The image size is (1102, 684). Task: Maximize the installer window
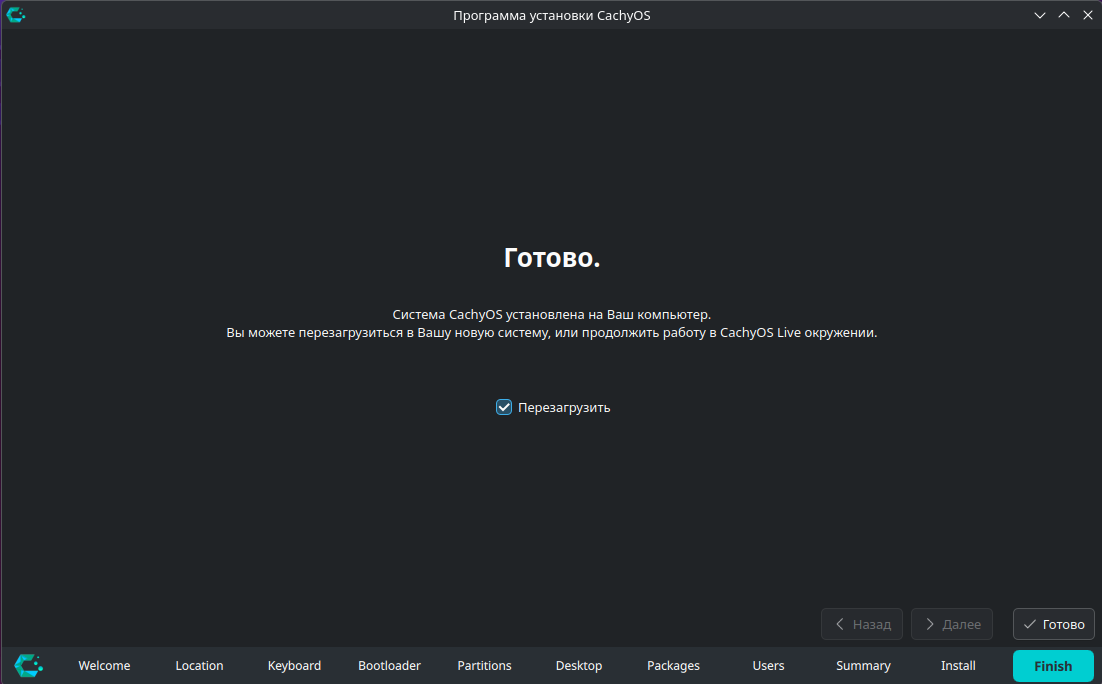click(1063, 15)
